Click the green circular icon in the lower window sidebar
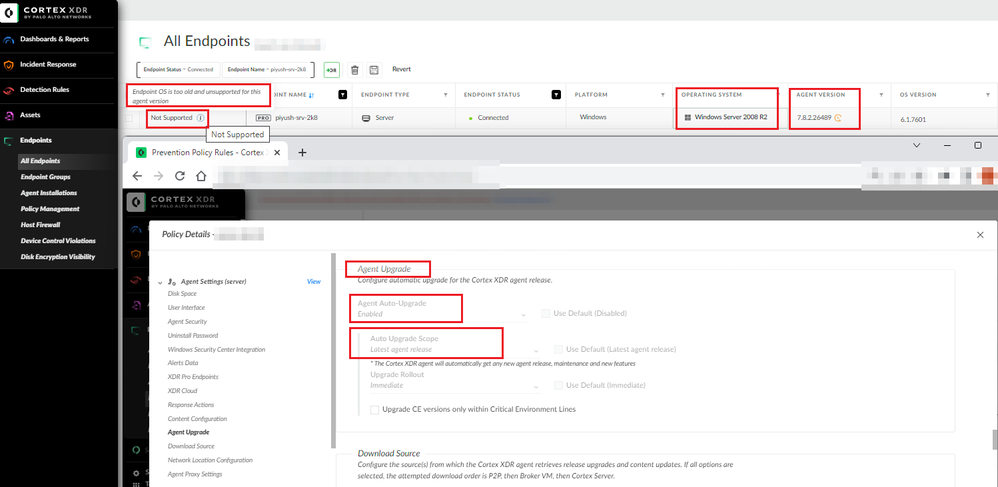The height and width of the screenshot is (487, 998). 136,449
